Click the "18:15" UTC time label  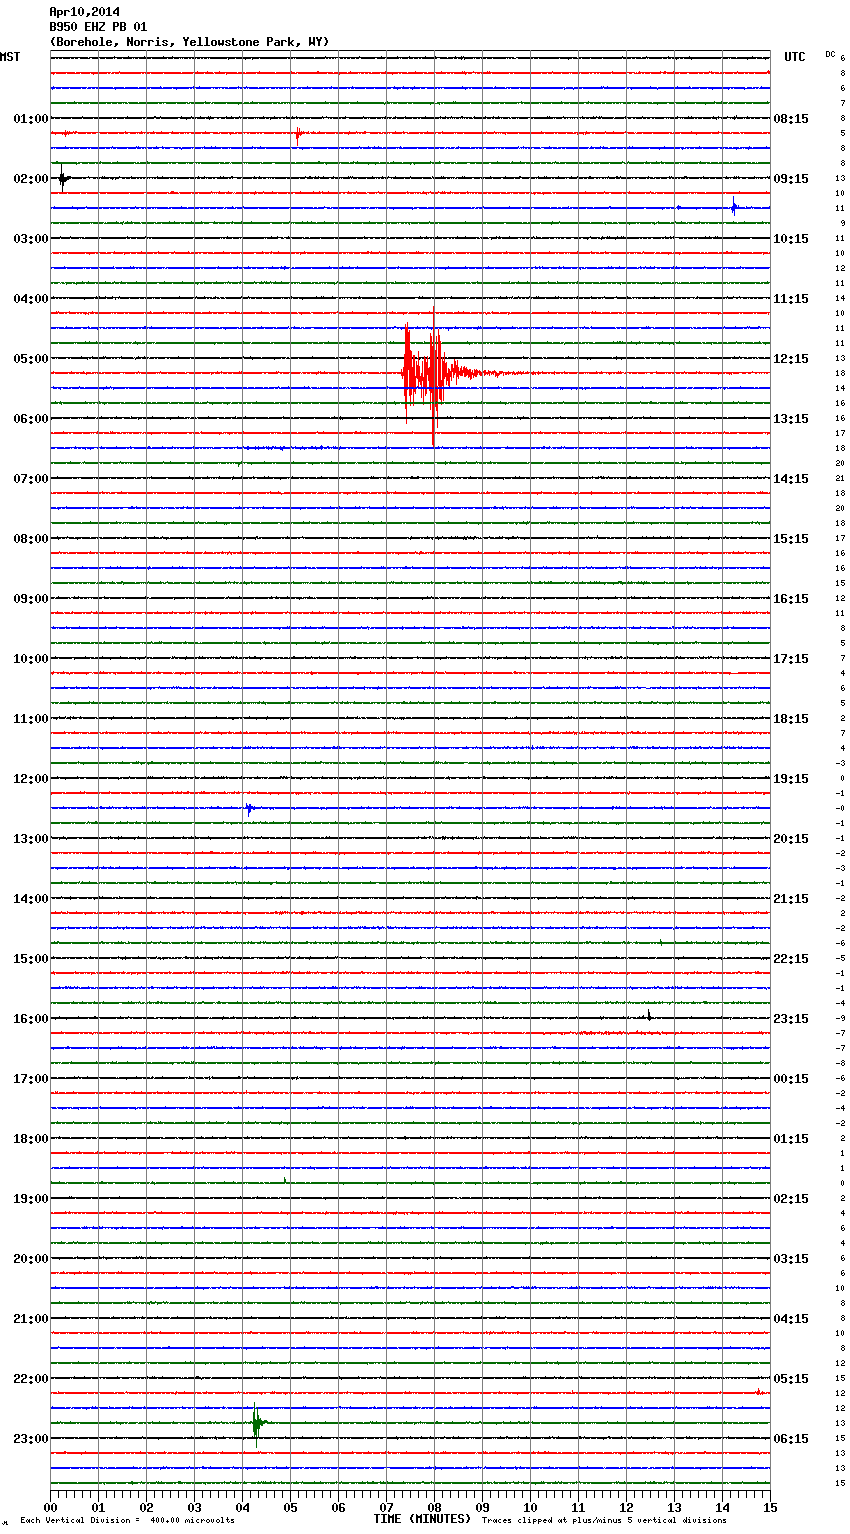[x=791, y=719]
